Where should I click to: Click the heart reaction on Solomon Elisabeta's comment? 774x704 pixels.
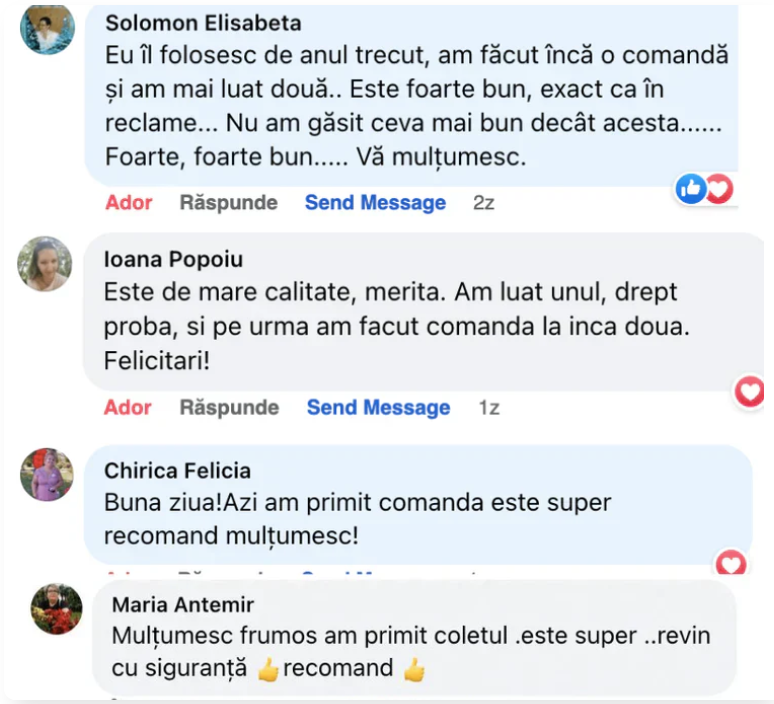click(718, 188)
